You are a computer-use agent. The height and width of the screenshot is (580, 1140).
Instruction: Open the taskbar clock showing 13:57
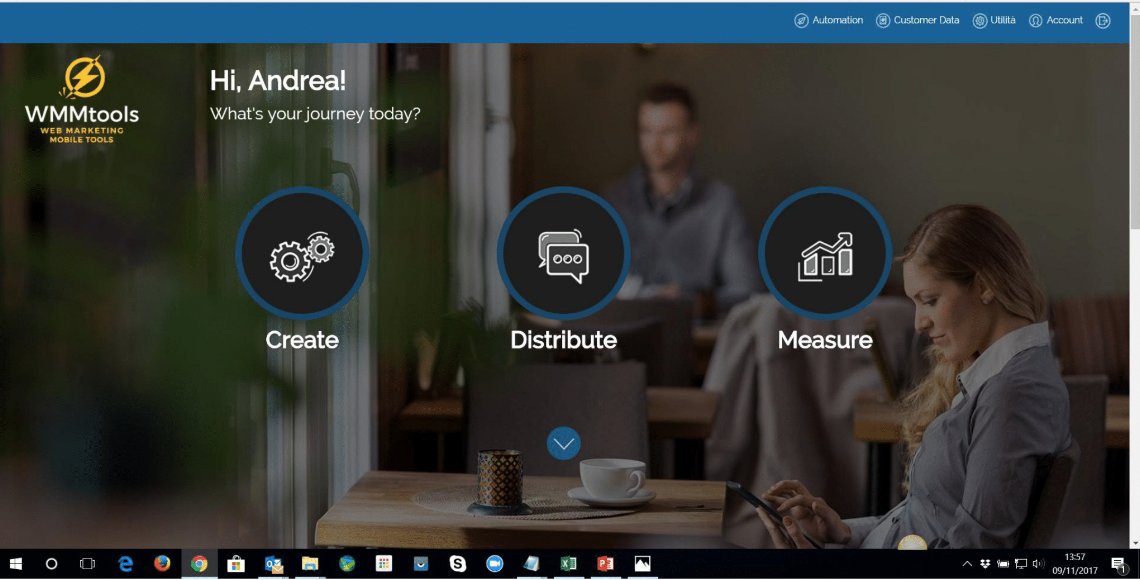point(1075,564)
